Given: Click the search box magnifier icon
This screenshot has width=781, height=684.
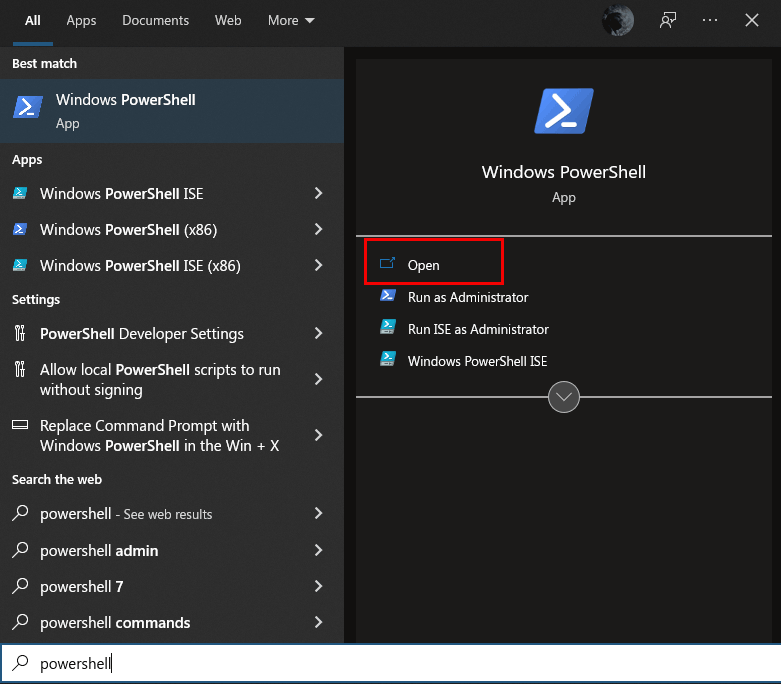Looking at the screenshot, I should 20,663.
